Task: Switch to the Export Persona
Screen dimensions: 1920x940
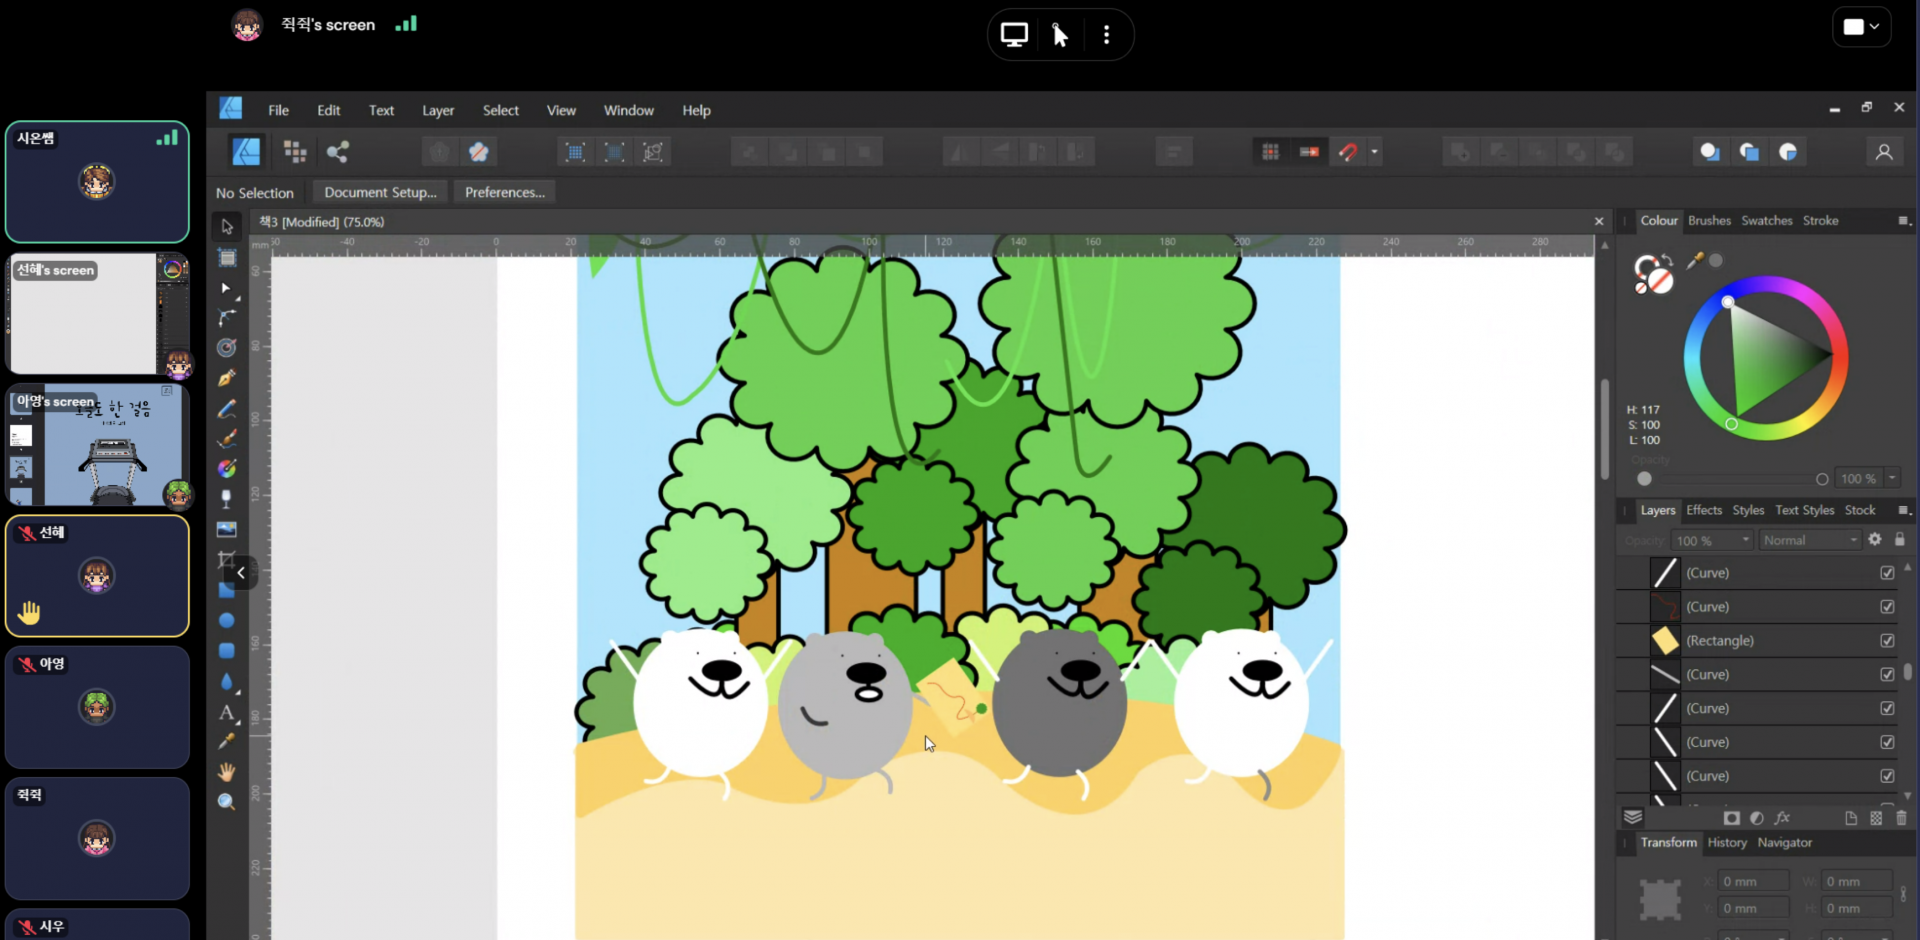Action: [x=338, y=152]
